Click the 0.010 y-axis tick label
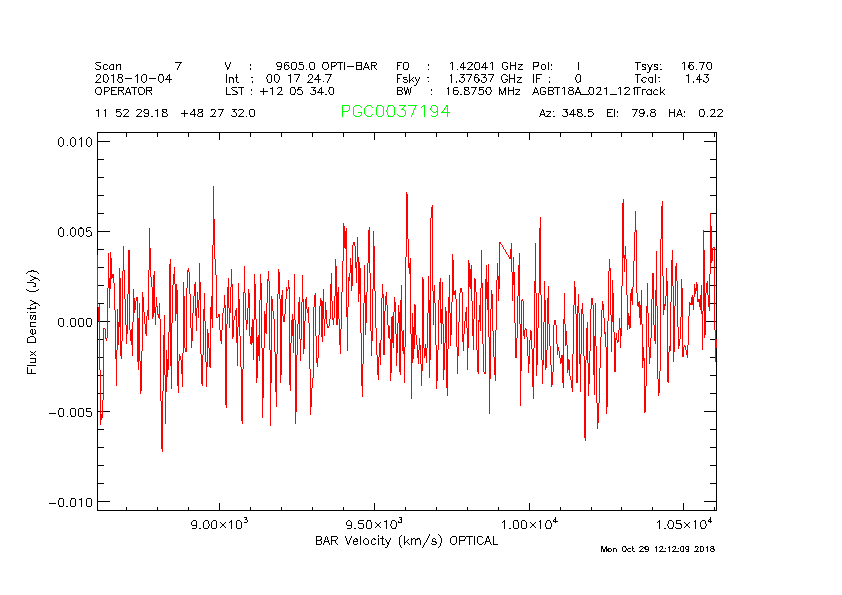The height and width of the screenshot is (595, 842). tap(73, 142)
